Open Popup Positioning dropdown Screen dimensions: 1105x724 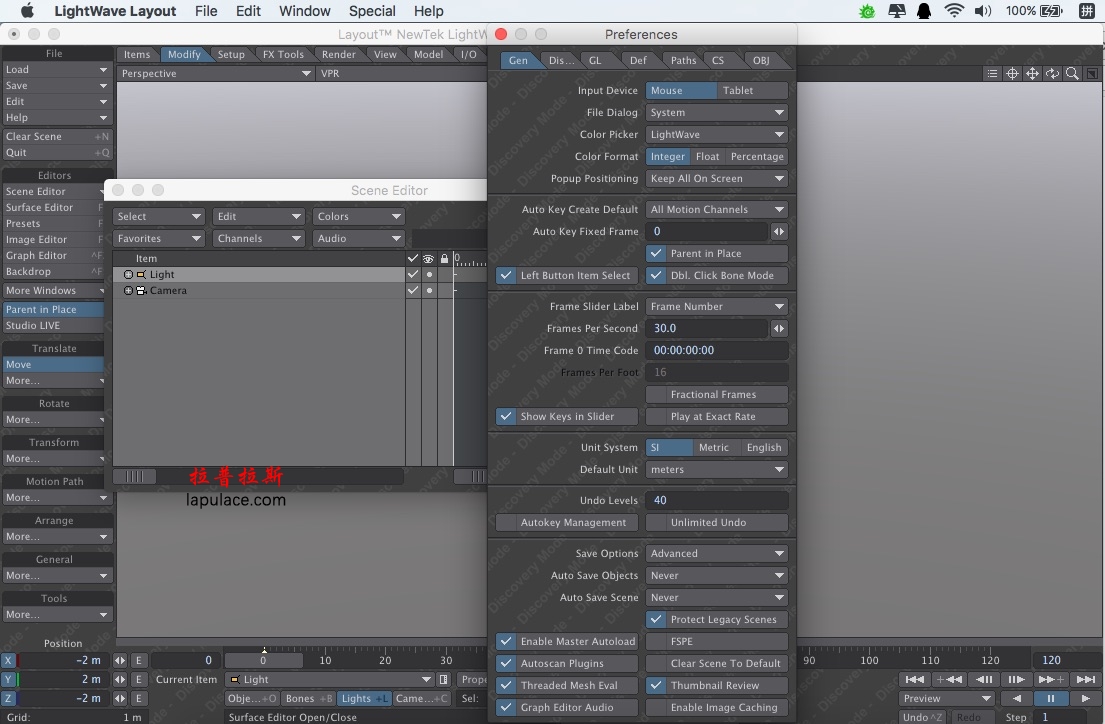[x=717, y=178]
